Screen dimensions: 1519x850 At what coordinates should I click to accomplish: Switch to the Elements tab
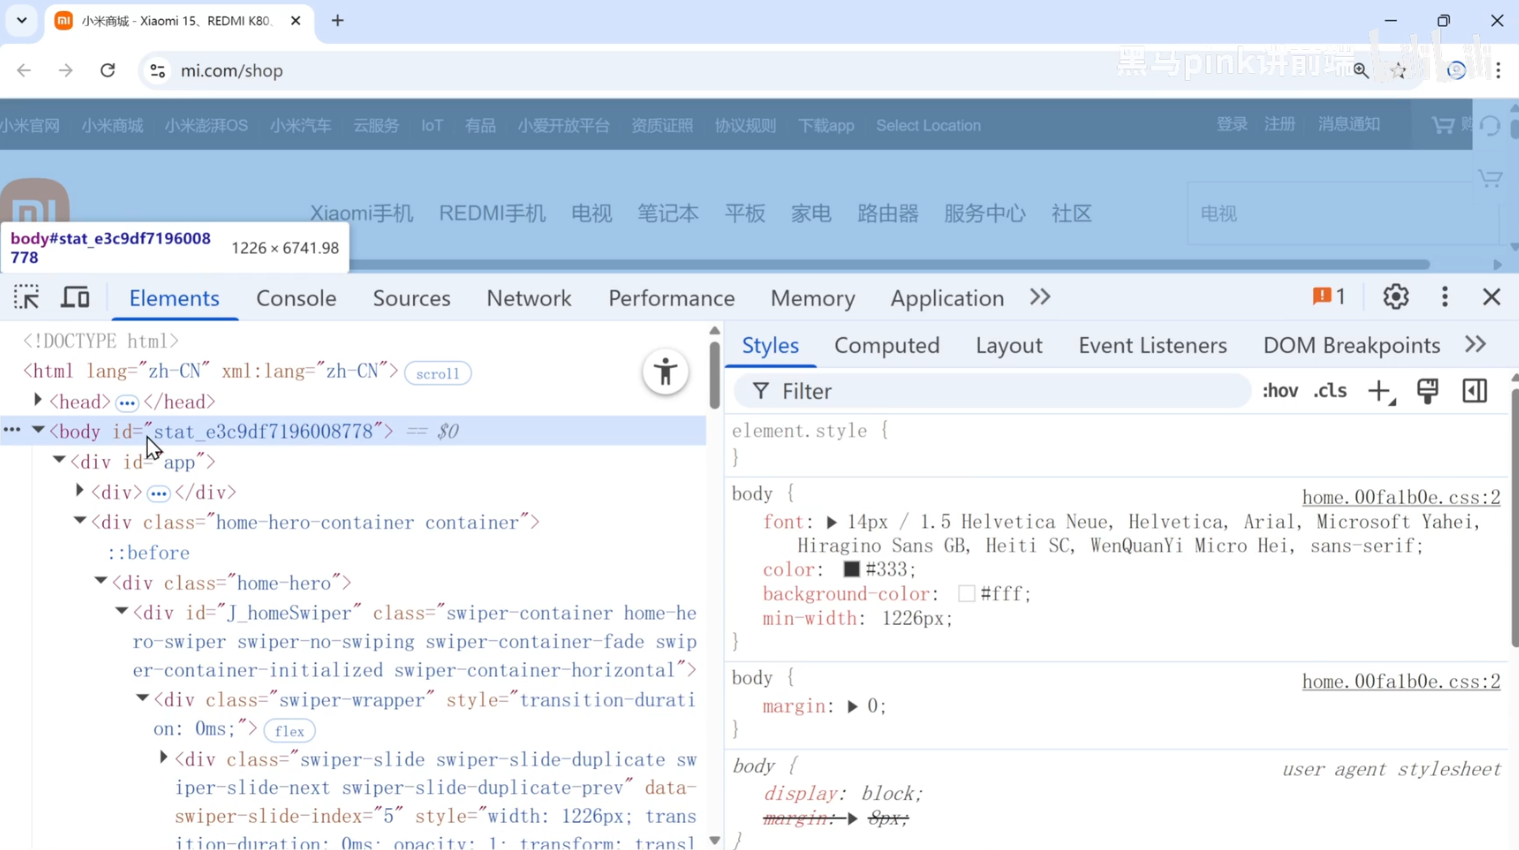174,298
